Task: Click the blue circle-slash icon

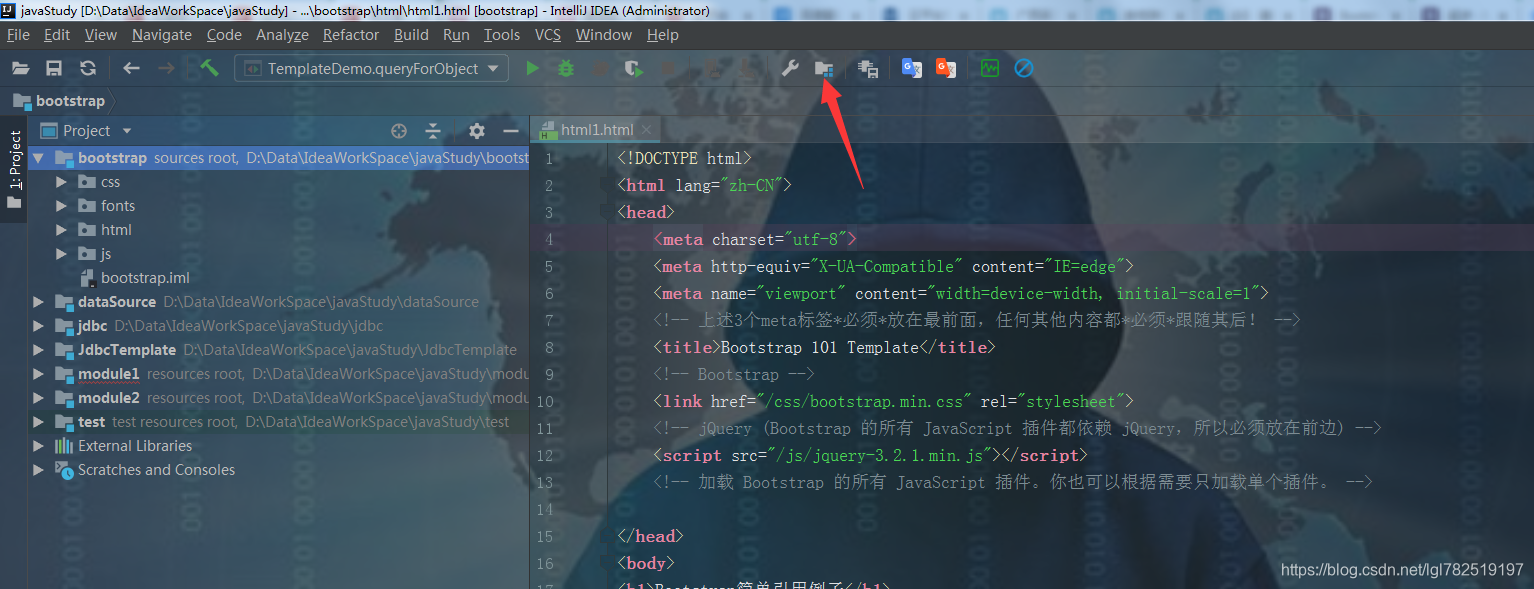Action: [x=1024, y=68]
